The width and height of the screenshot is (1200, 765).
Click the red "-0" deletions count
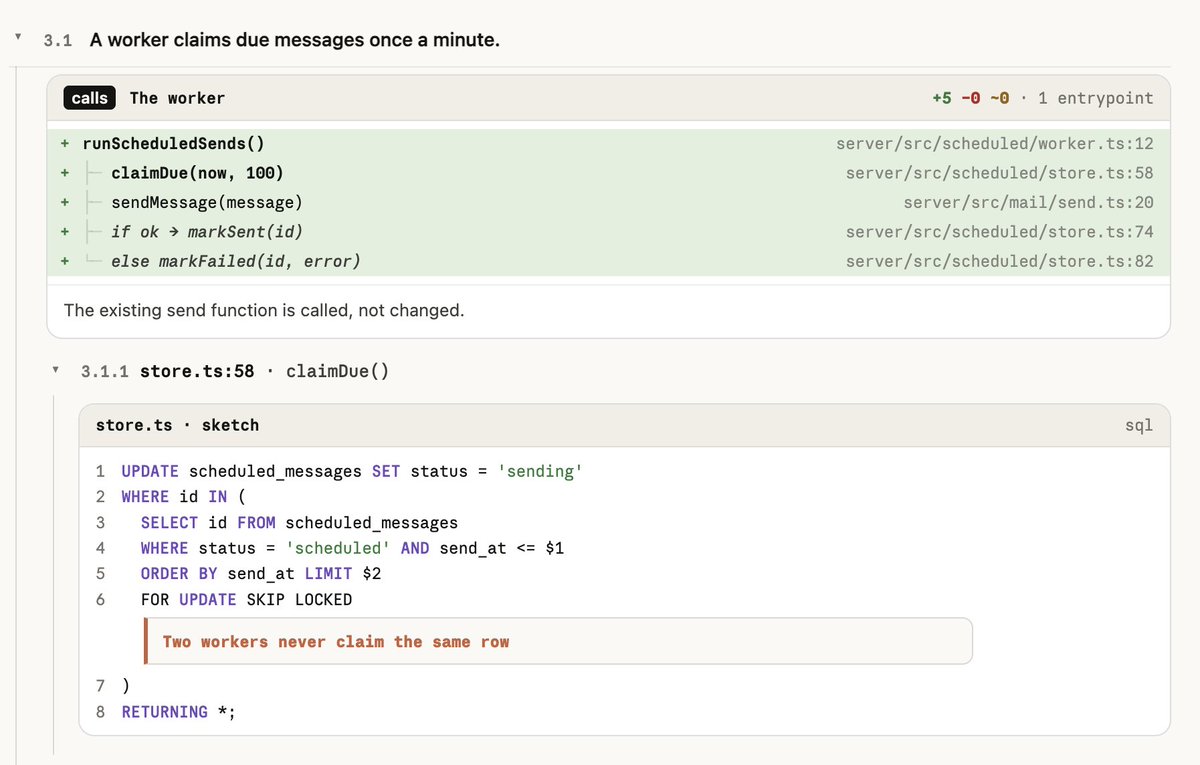tap(970, 98)
